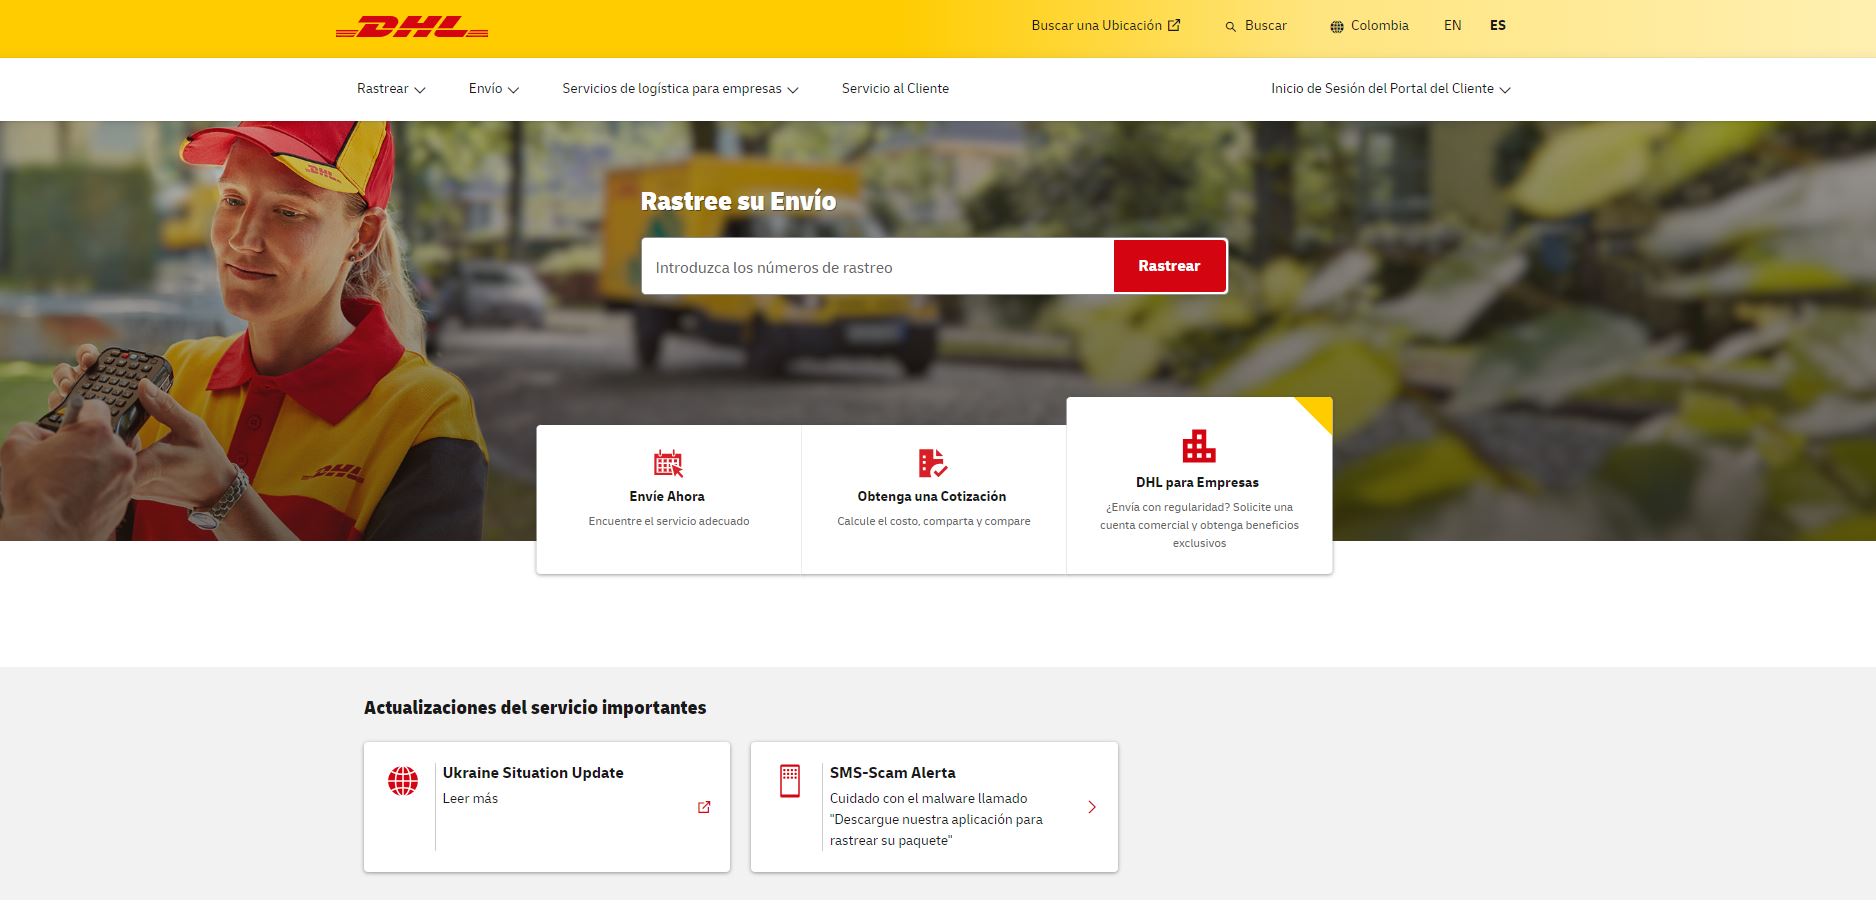Go to Servicio al Cliente
Screen dimensions: 1876x913
pos(895,89)
